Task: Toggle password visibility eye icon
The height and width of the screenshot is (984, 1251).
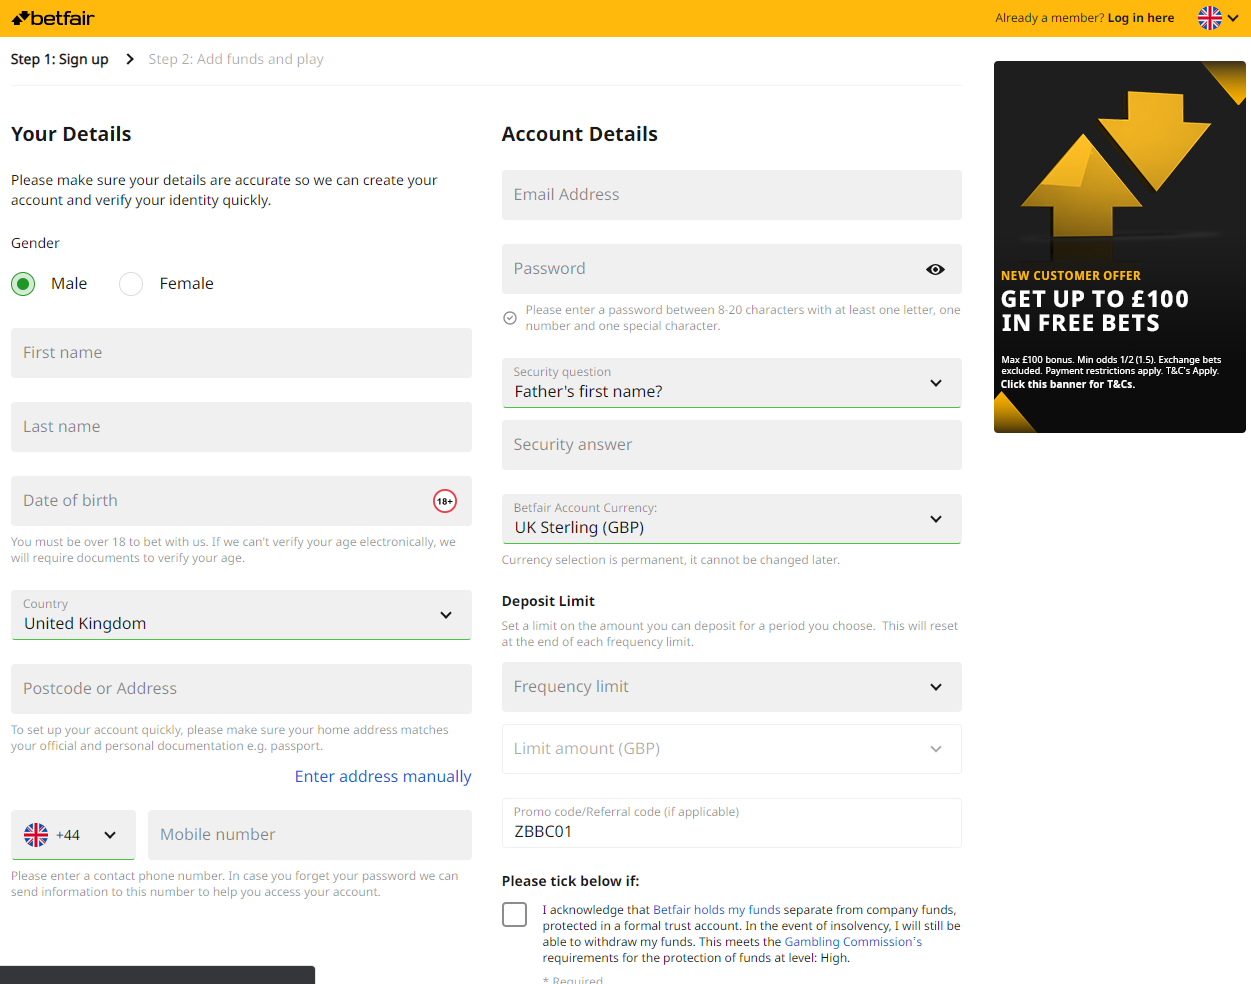Action: [935, 269]
